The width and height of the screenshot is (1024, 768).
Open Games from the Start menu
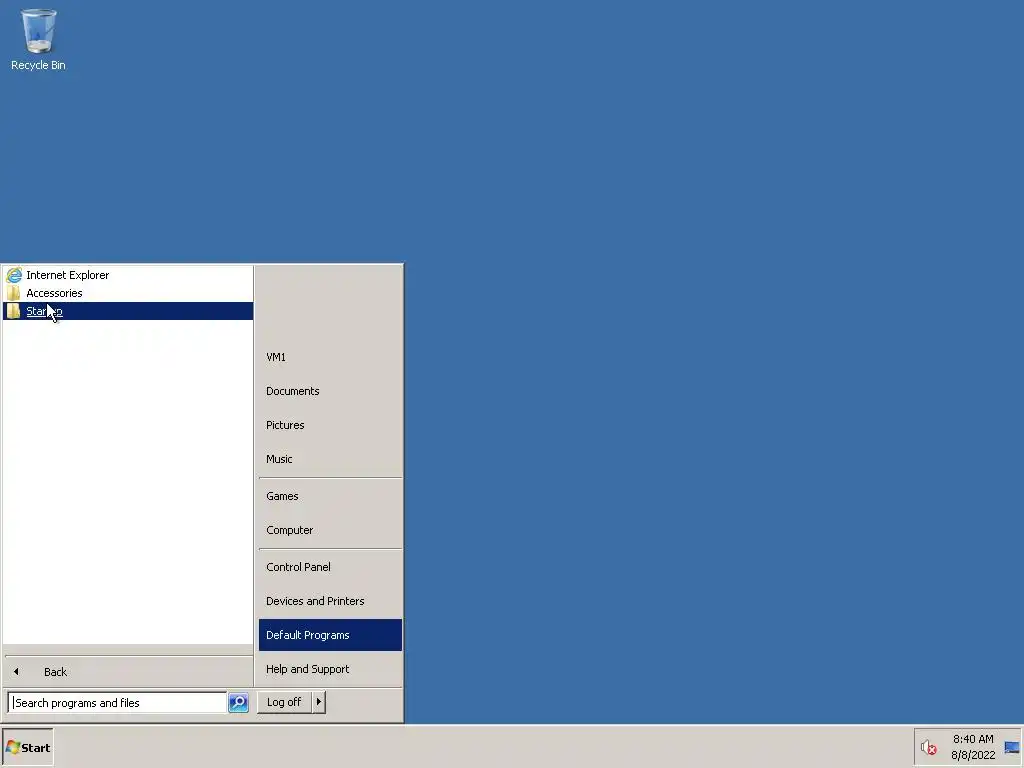coord(330,496)
